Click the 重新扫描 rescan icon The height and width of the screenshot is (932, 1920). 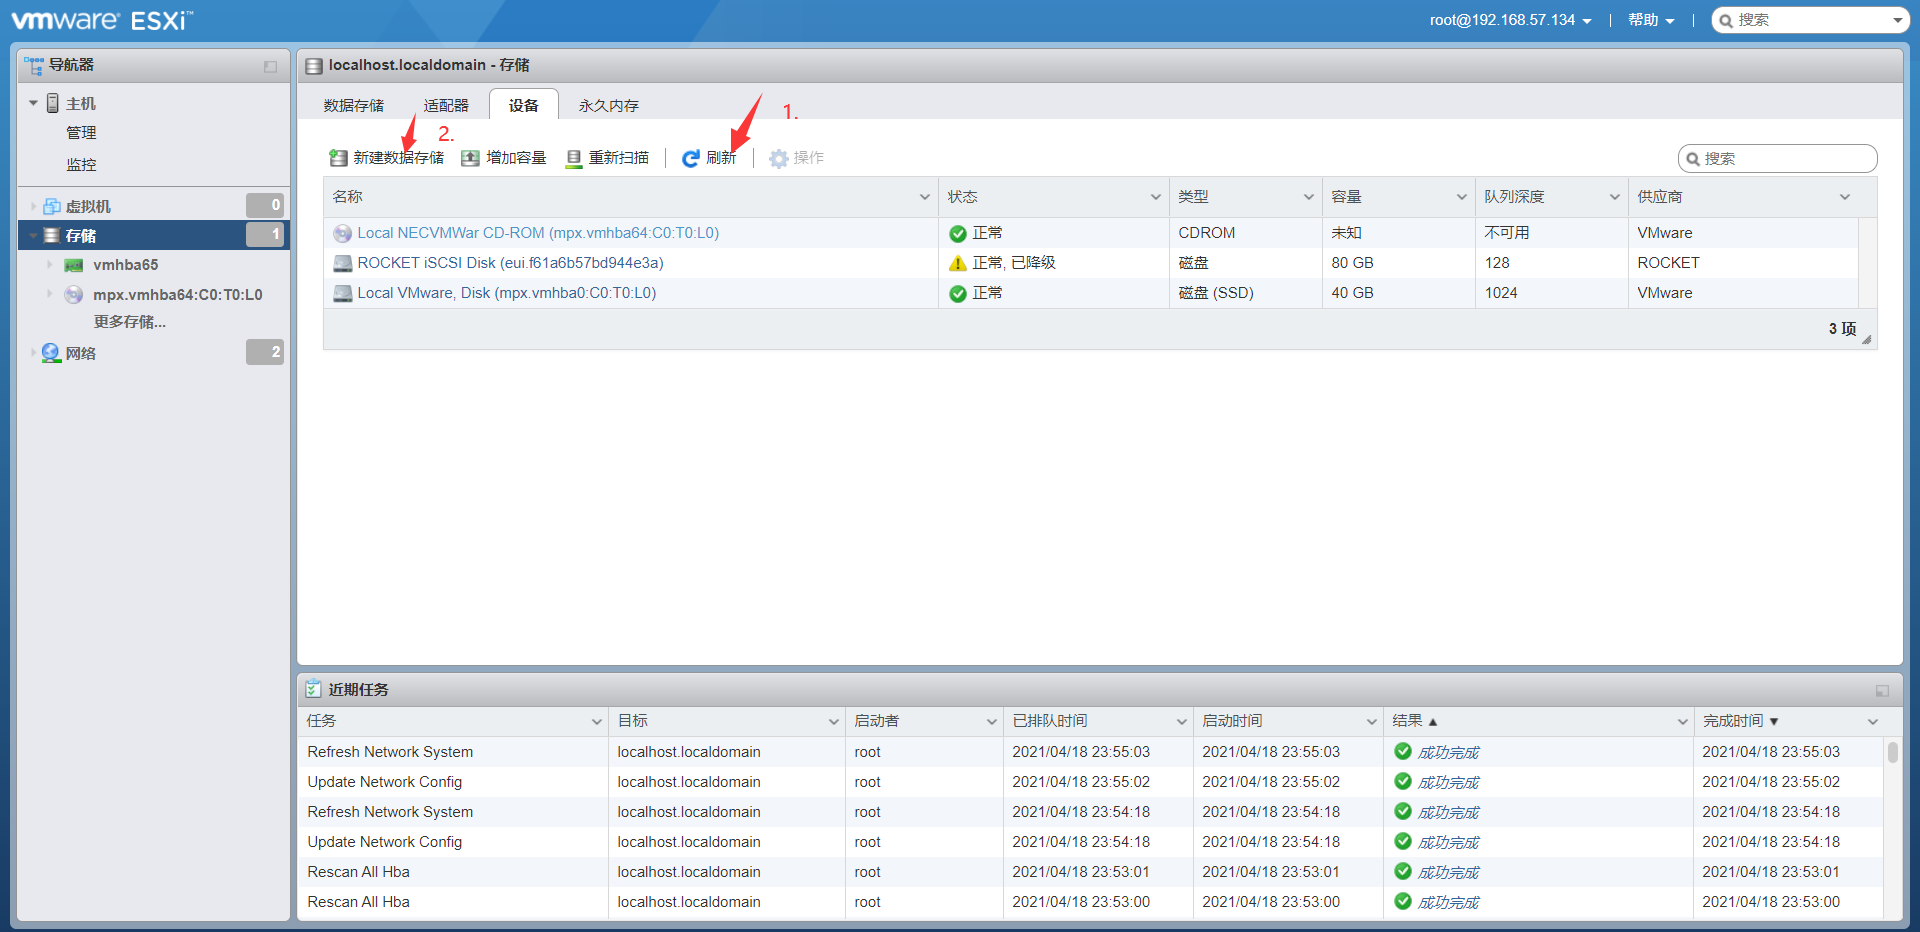(x=573, y=157)
